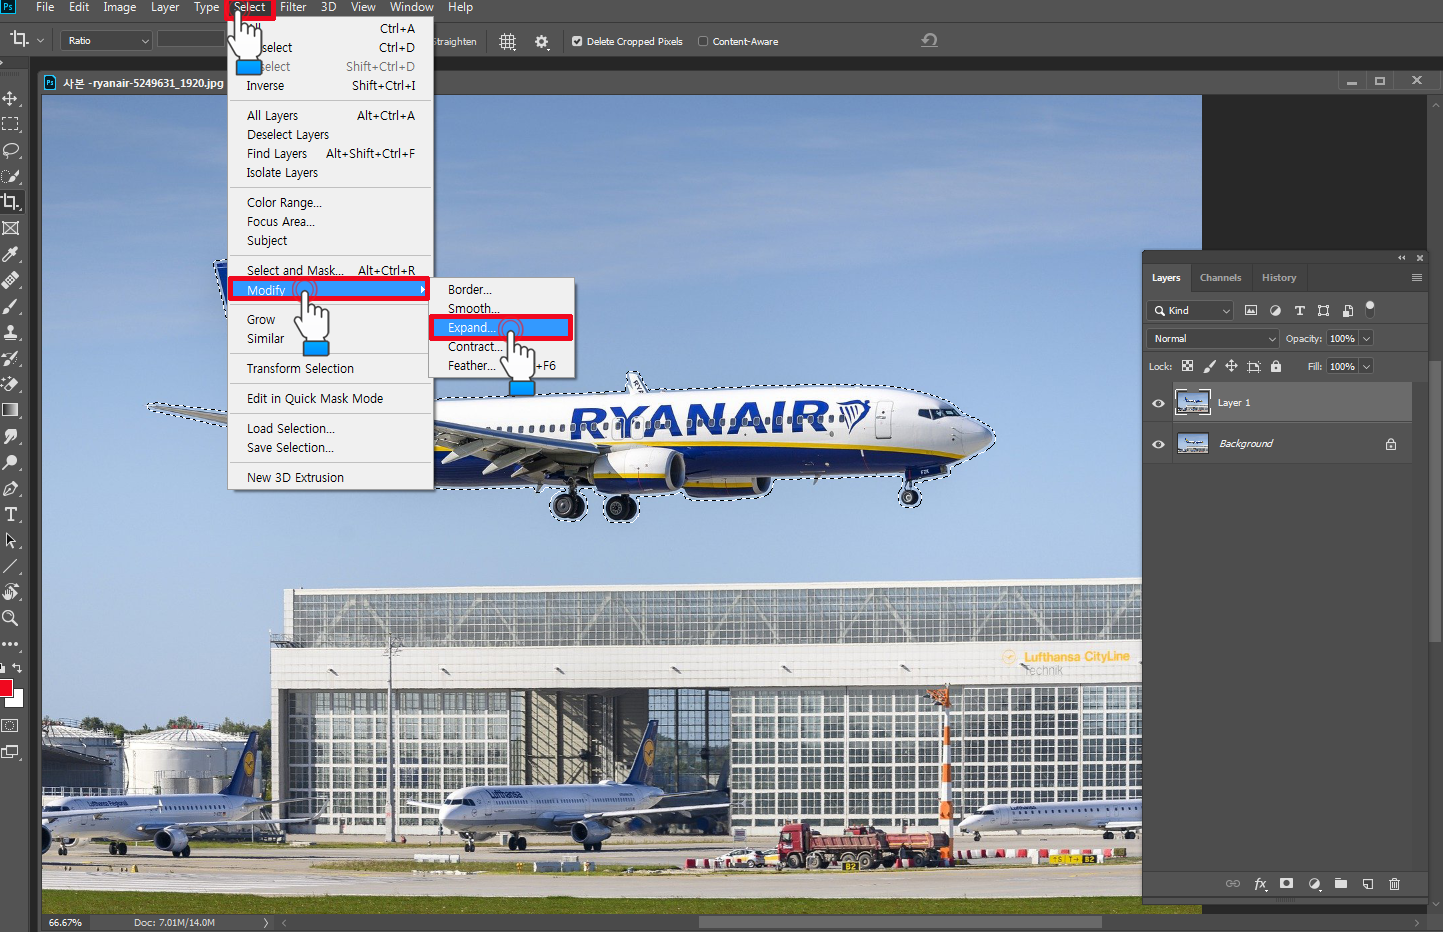Screen dimensions: 1443x932
Task: Create a new layer group folder
Action: 1341,884
